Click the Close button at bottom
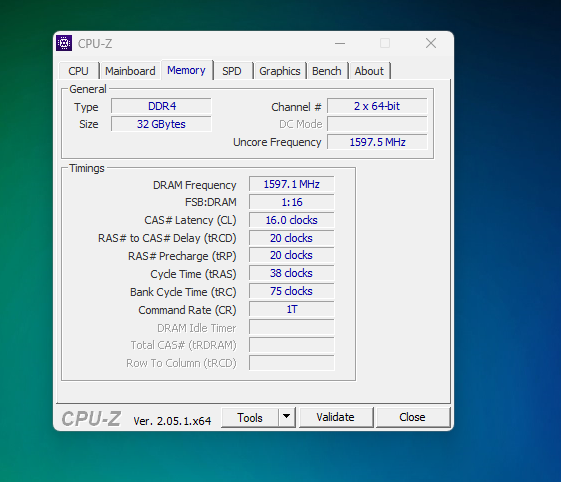This screenshot has height=482, width=561. pyautogui.click(x=412, y=417)
